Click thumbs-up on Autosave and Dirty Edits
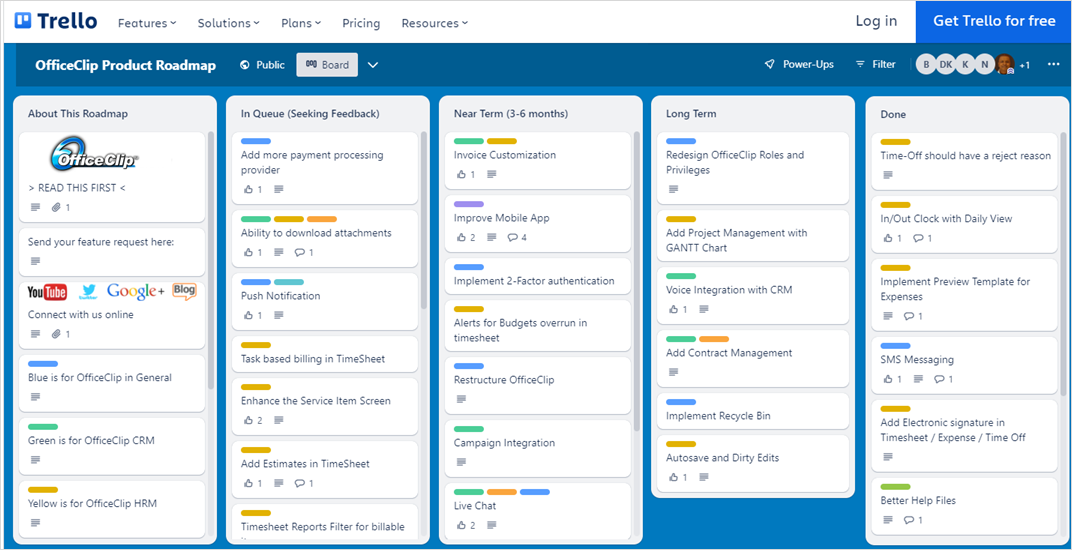 tap(678, 477)
